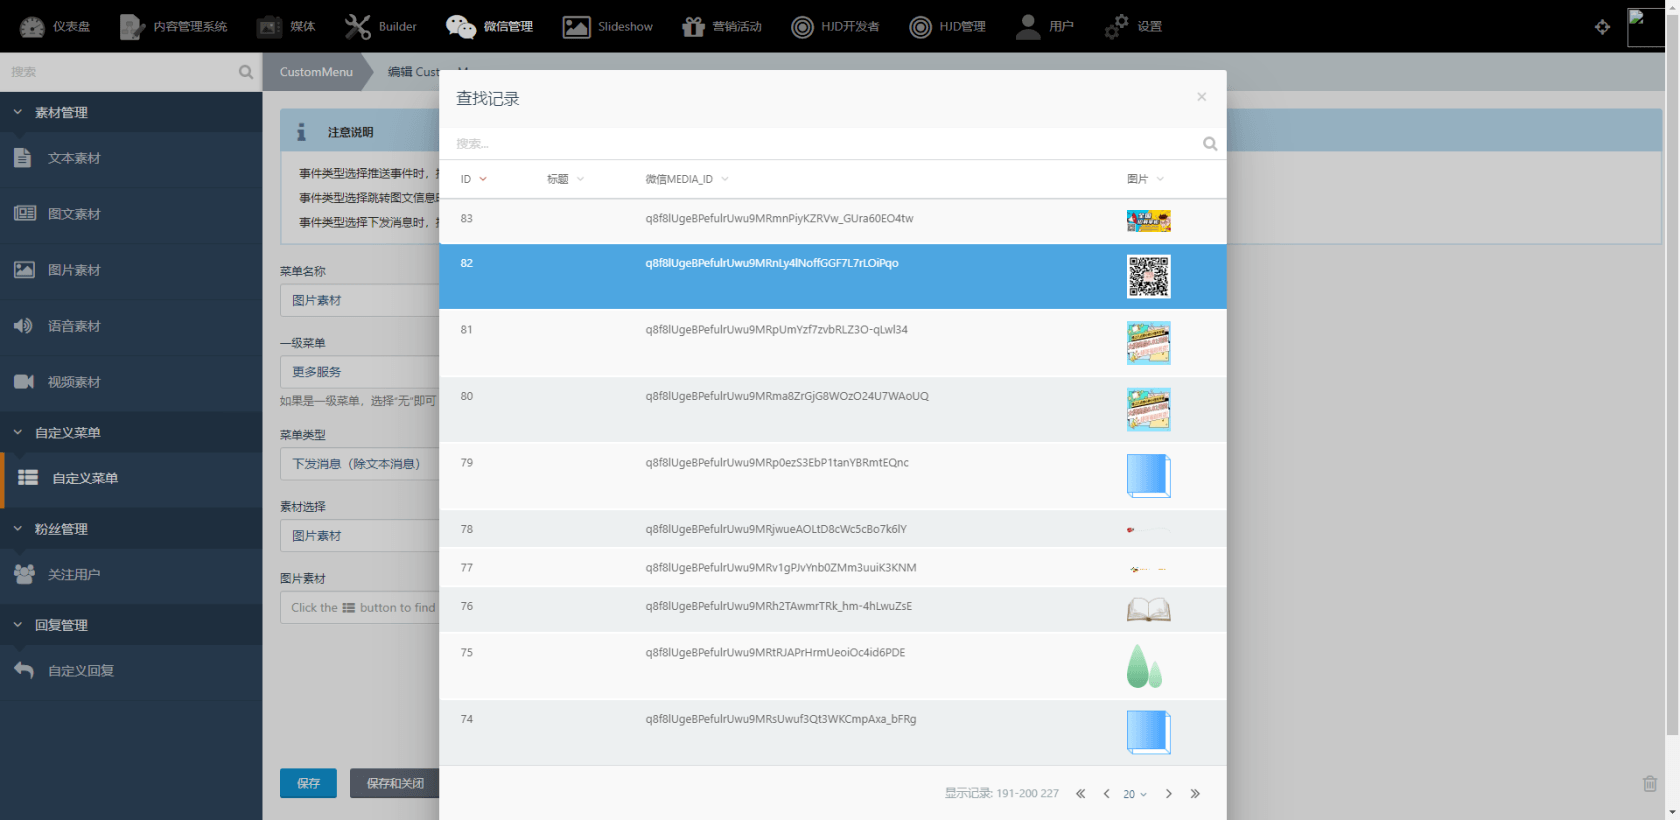Select record with ID 83
Screen dimensions: 1680x820
832,221
